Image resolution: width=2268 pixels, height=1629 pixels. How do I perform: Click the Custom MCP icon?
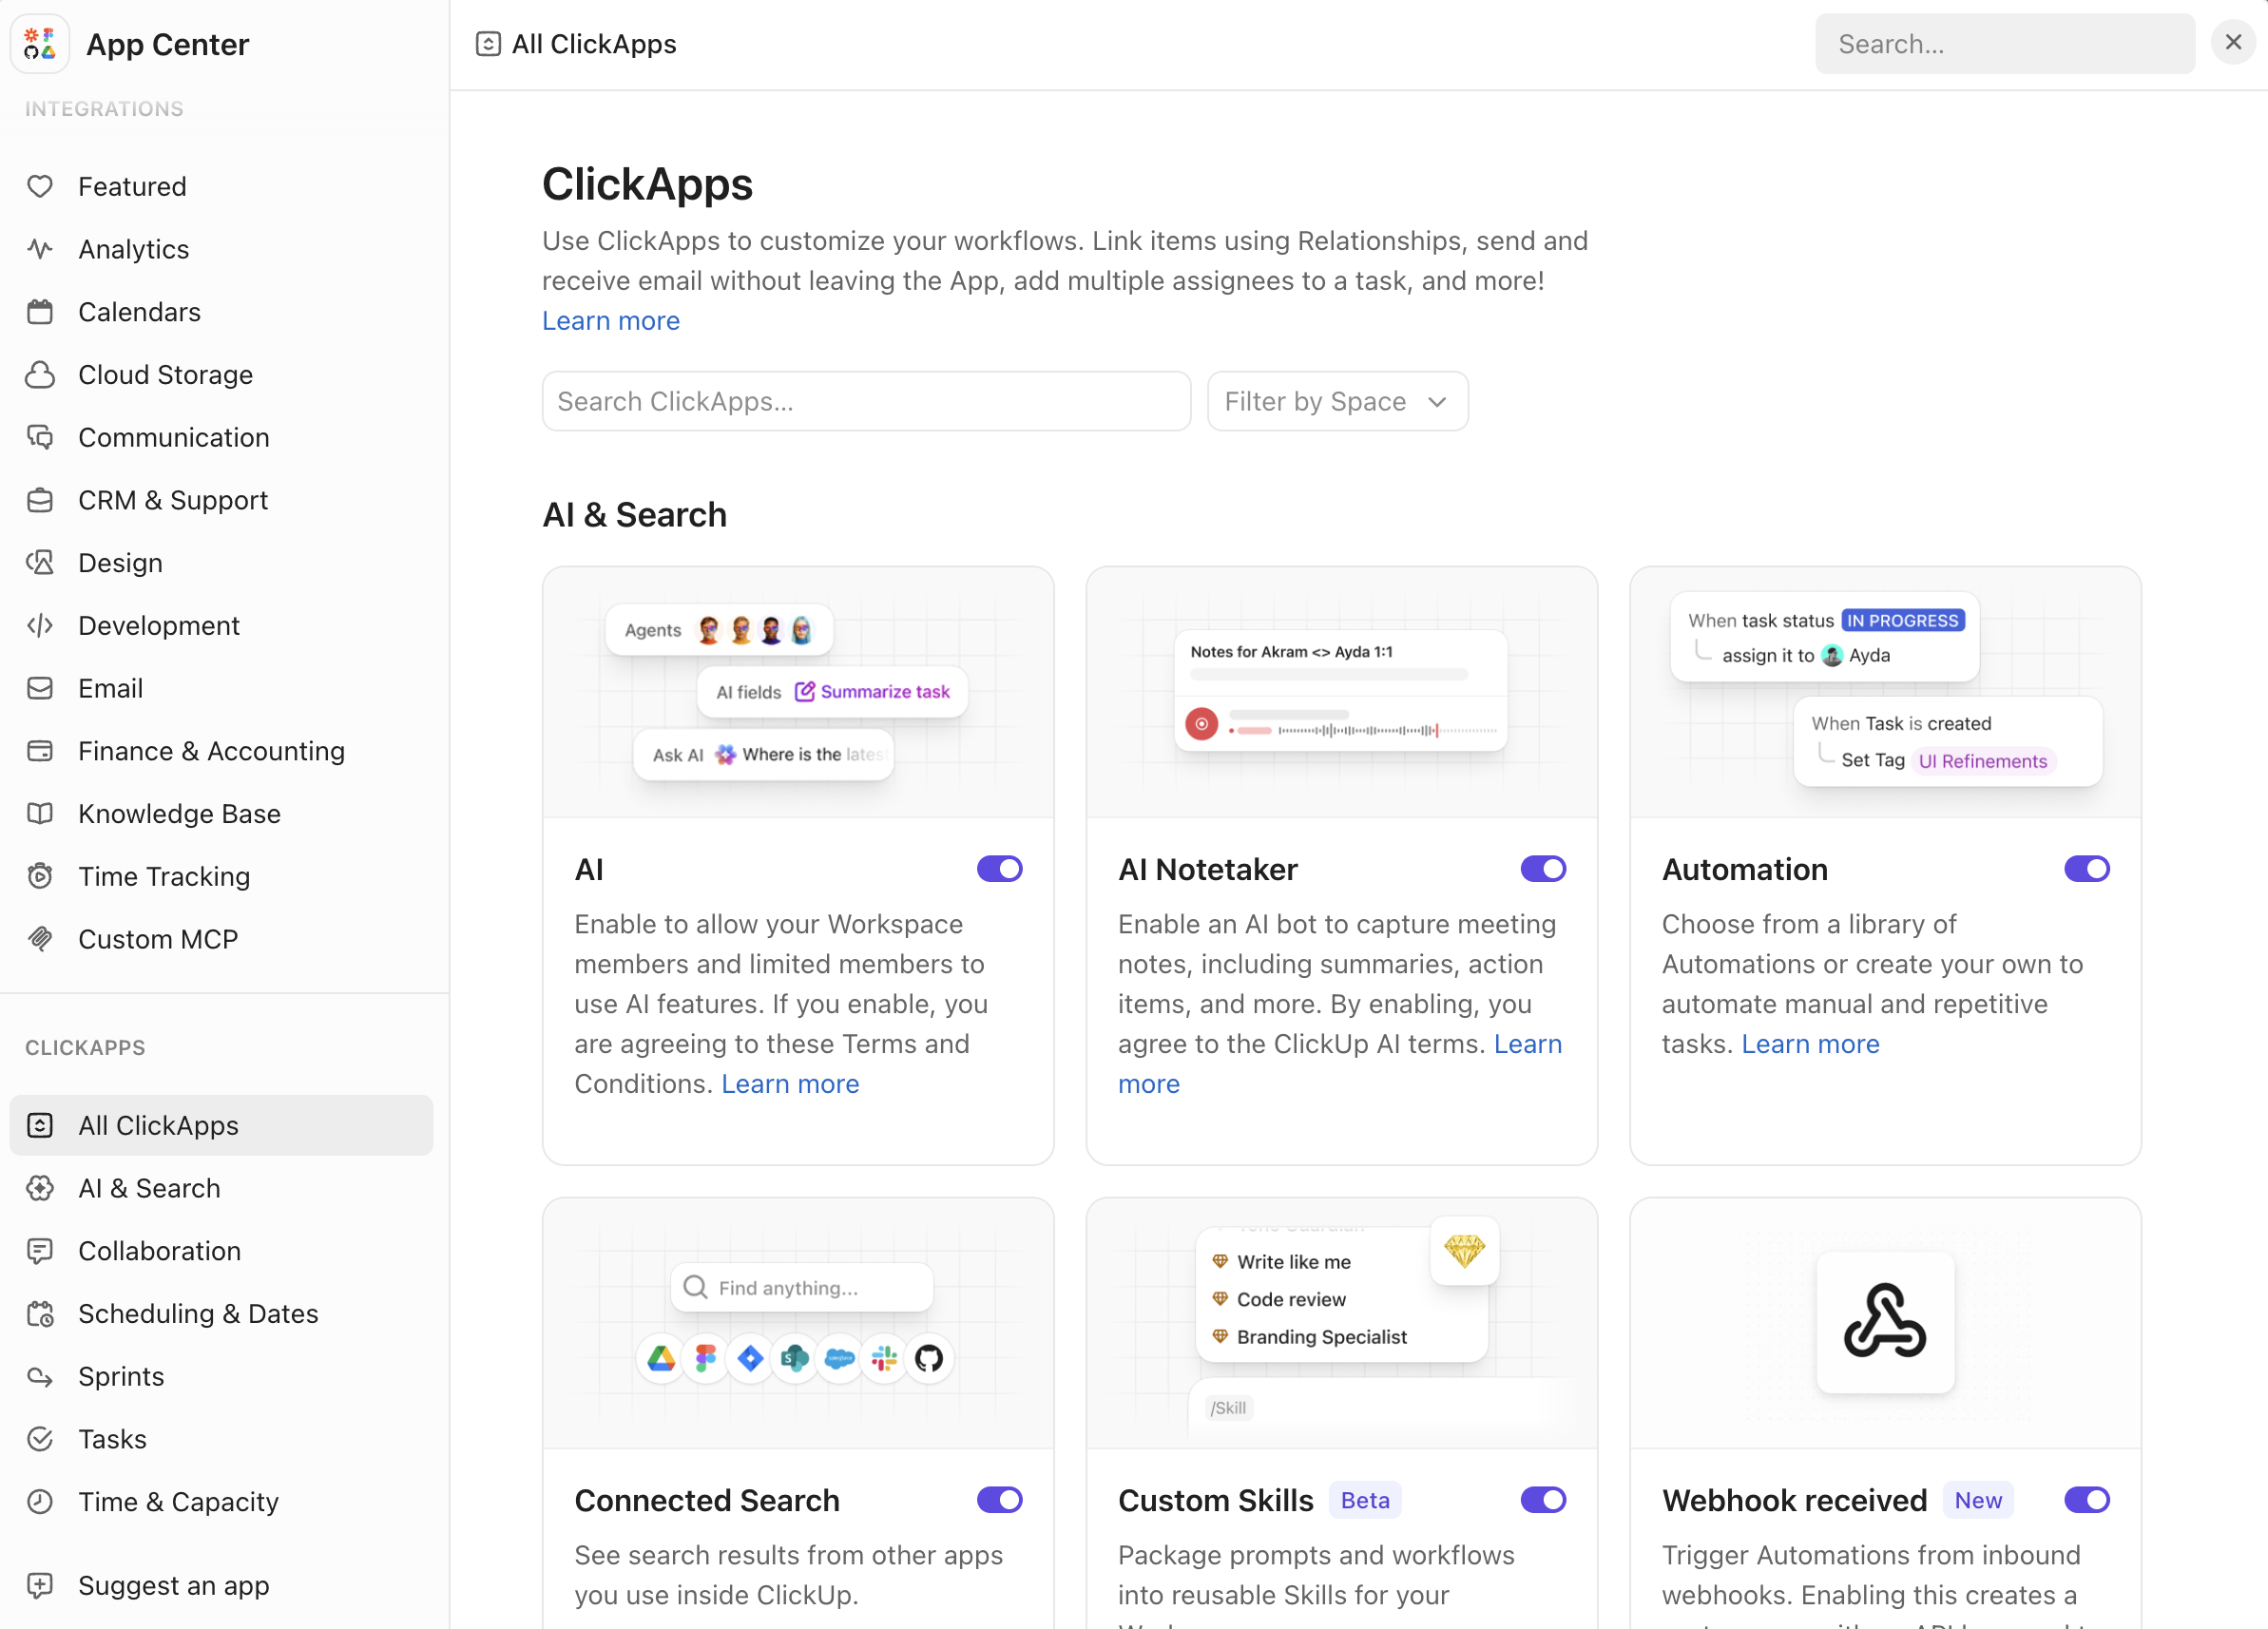40,939
